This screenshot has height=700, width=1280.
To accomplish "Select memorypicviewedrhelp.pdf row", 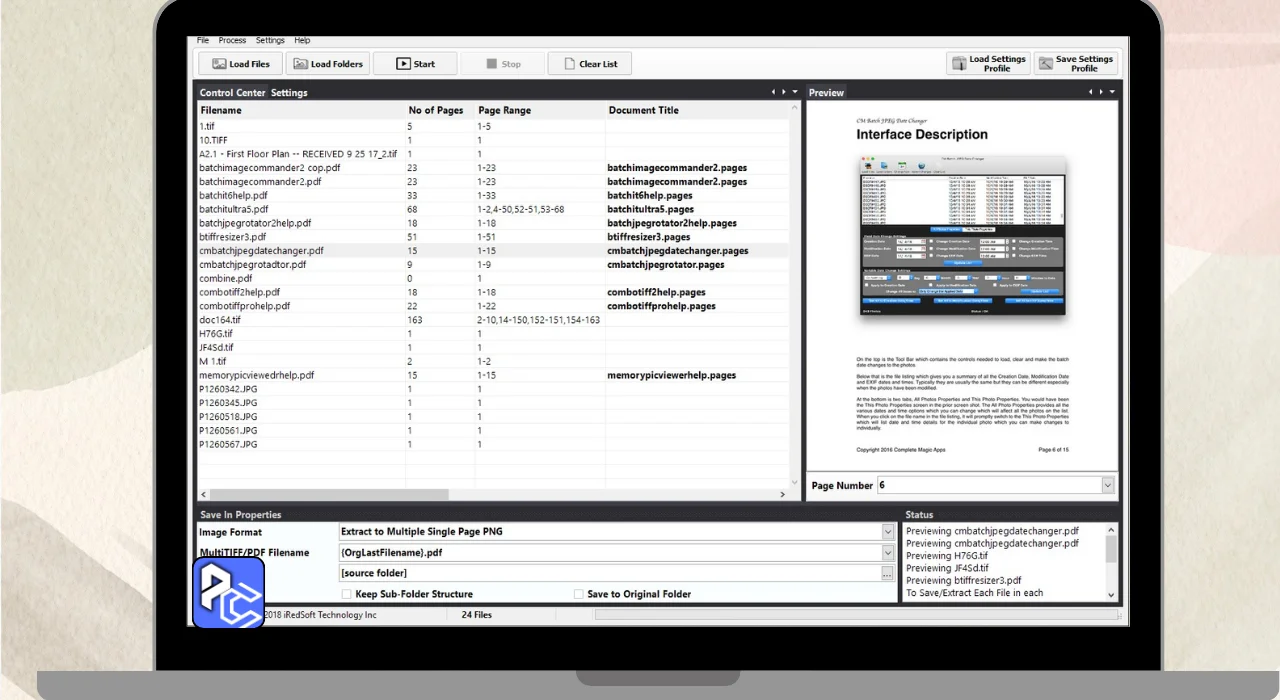I will [492, 376].
